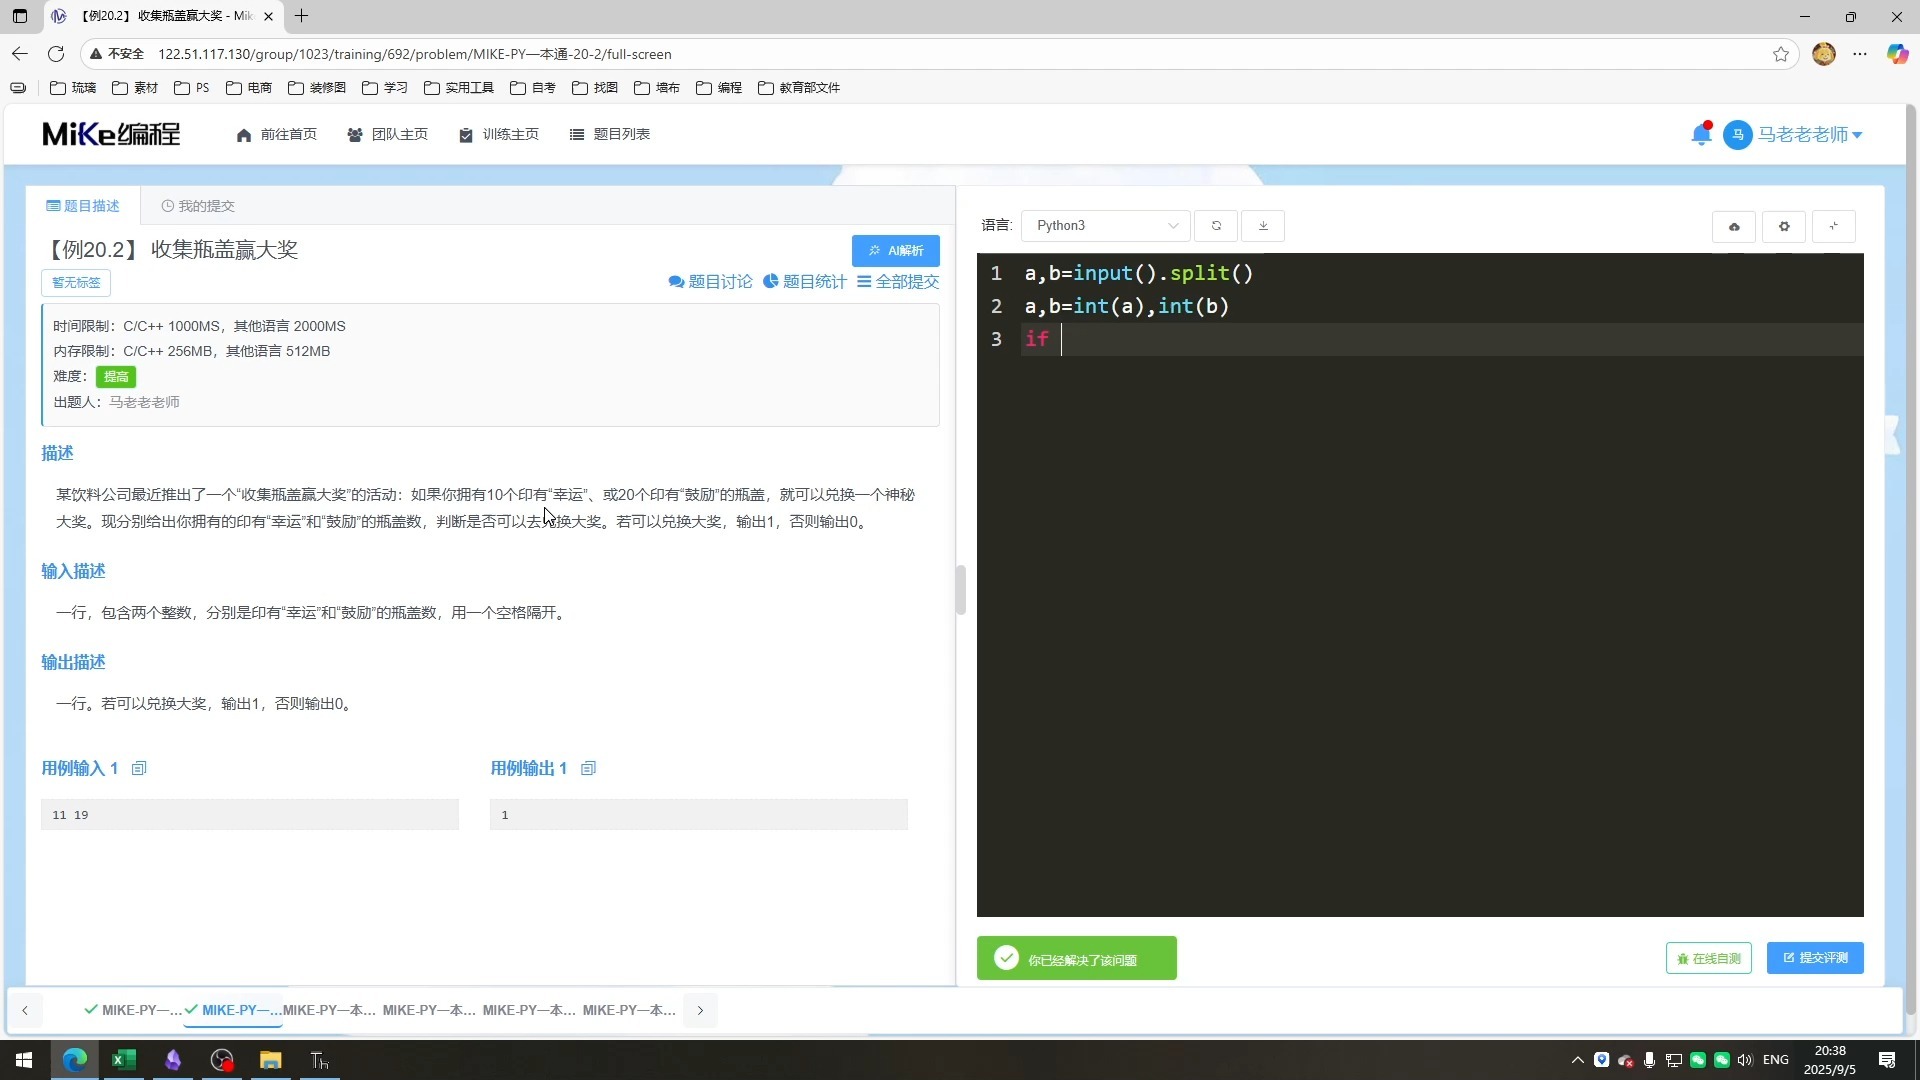Open the AI解析 analysis button
Screen dimensions: 1920x1080
pos(895,251)
